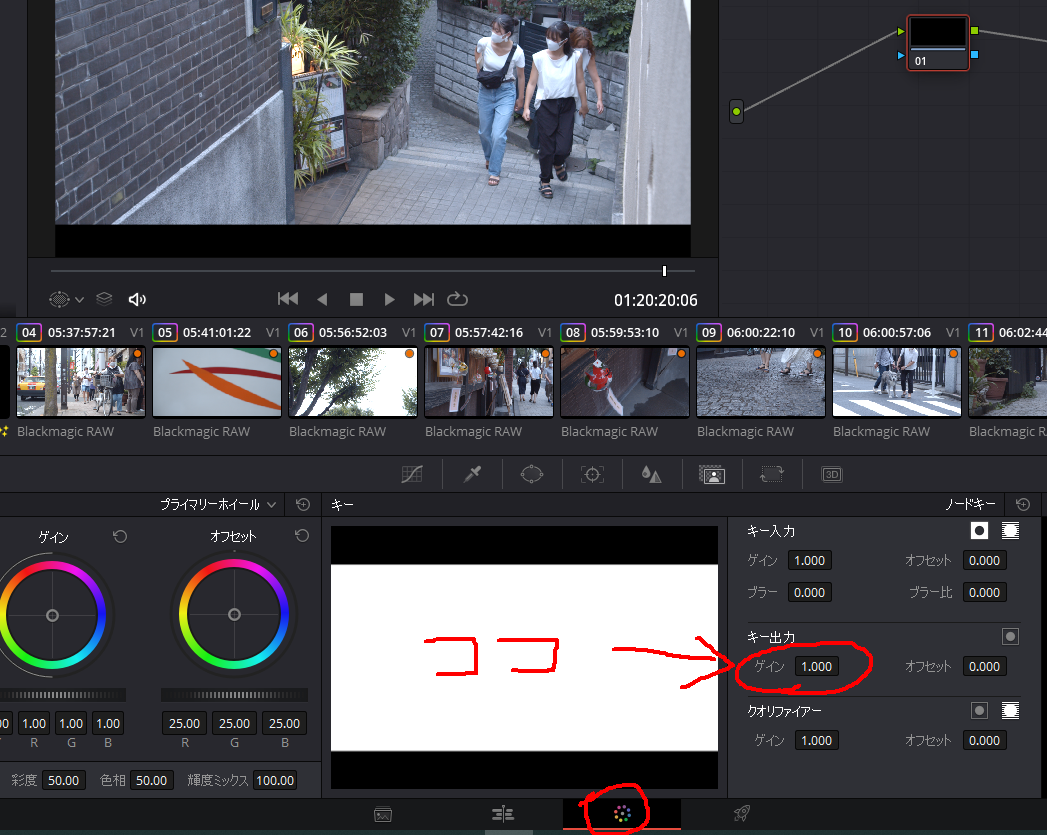Open the Blur and Sharpen palette
This screenshot has width=1047, height=835.
(651, 475)
